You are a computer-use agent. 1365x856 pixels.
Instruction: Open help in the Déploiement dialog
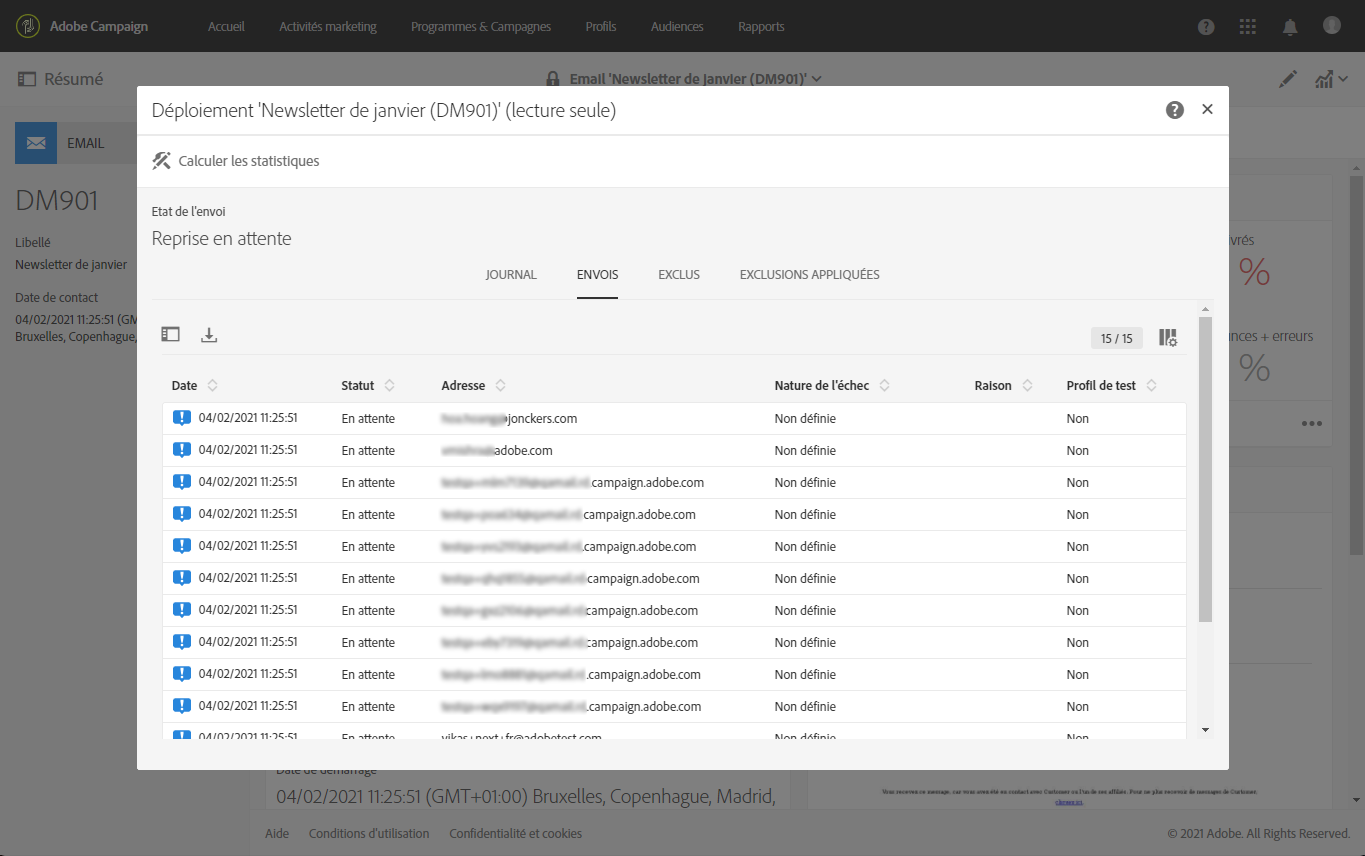pos(1175,110)
